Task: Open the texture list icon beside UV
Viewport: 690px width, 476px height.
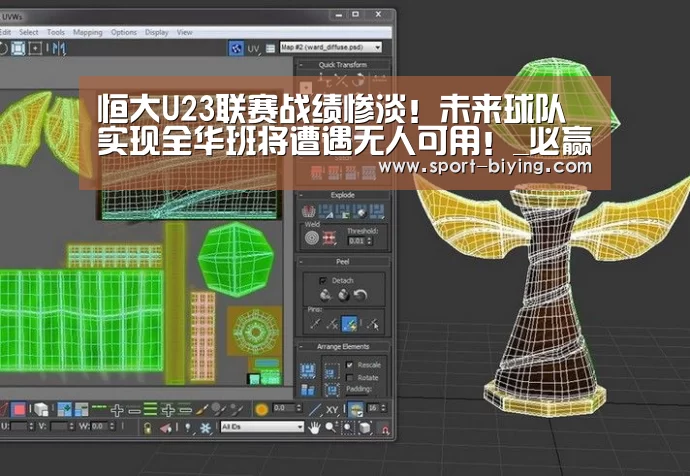Action: 271,48
